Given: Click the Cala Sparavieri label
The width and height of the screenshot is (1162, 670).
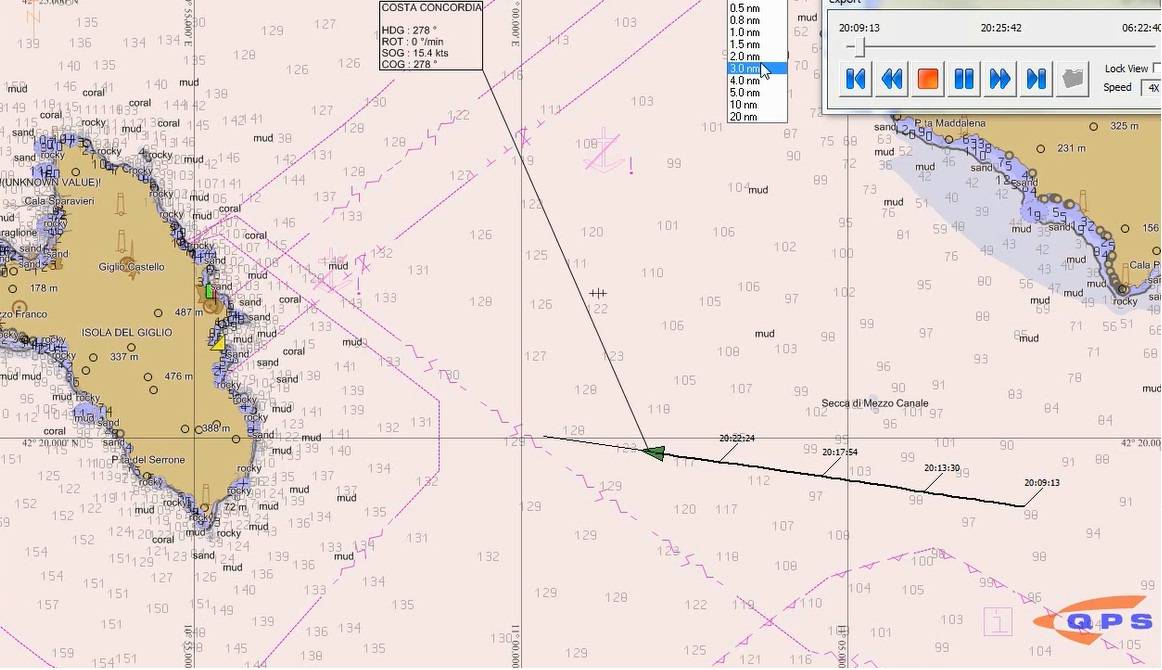Looking at the screenshot, I should (x=59, y=201).
